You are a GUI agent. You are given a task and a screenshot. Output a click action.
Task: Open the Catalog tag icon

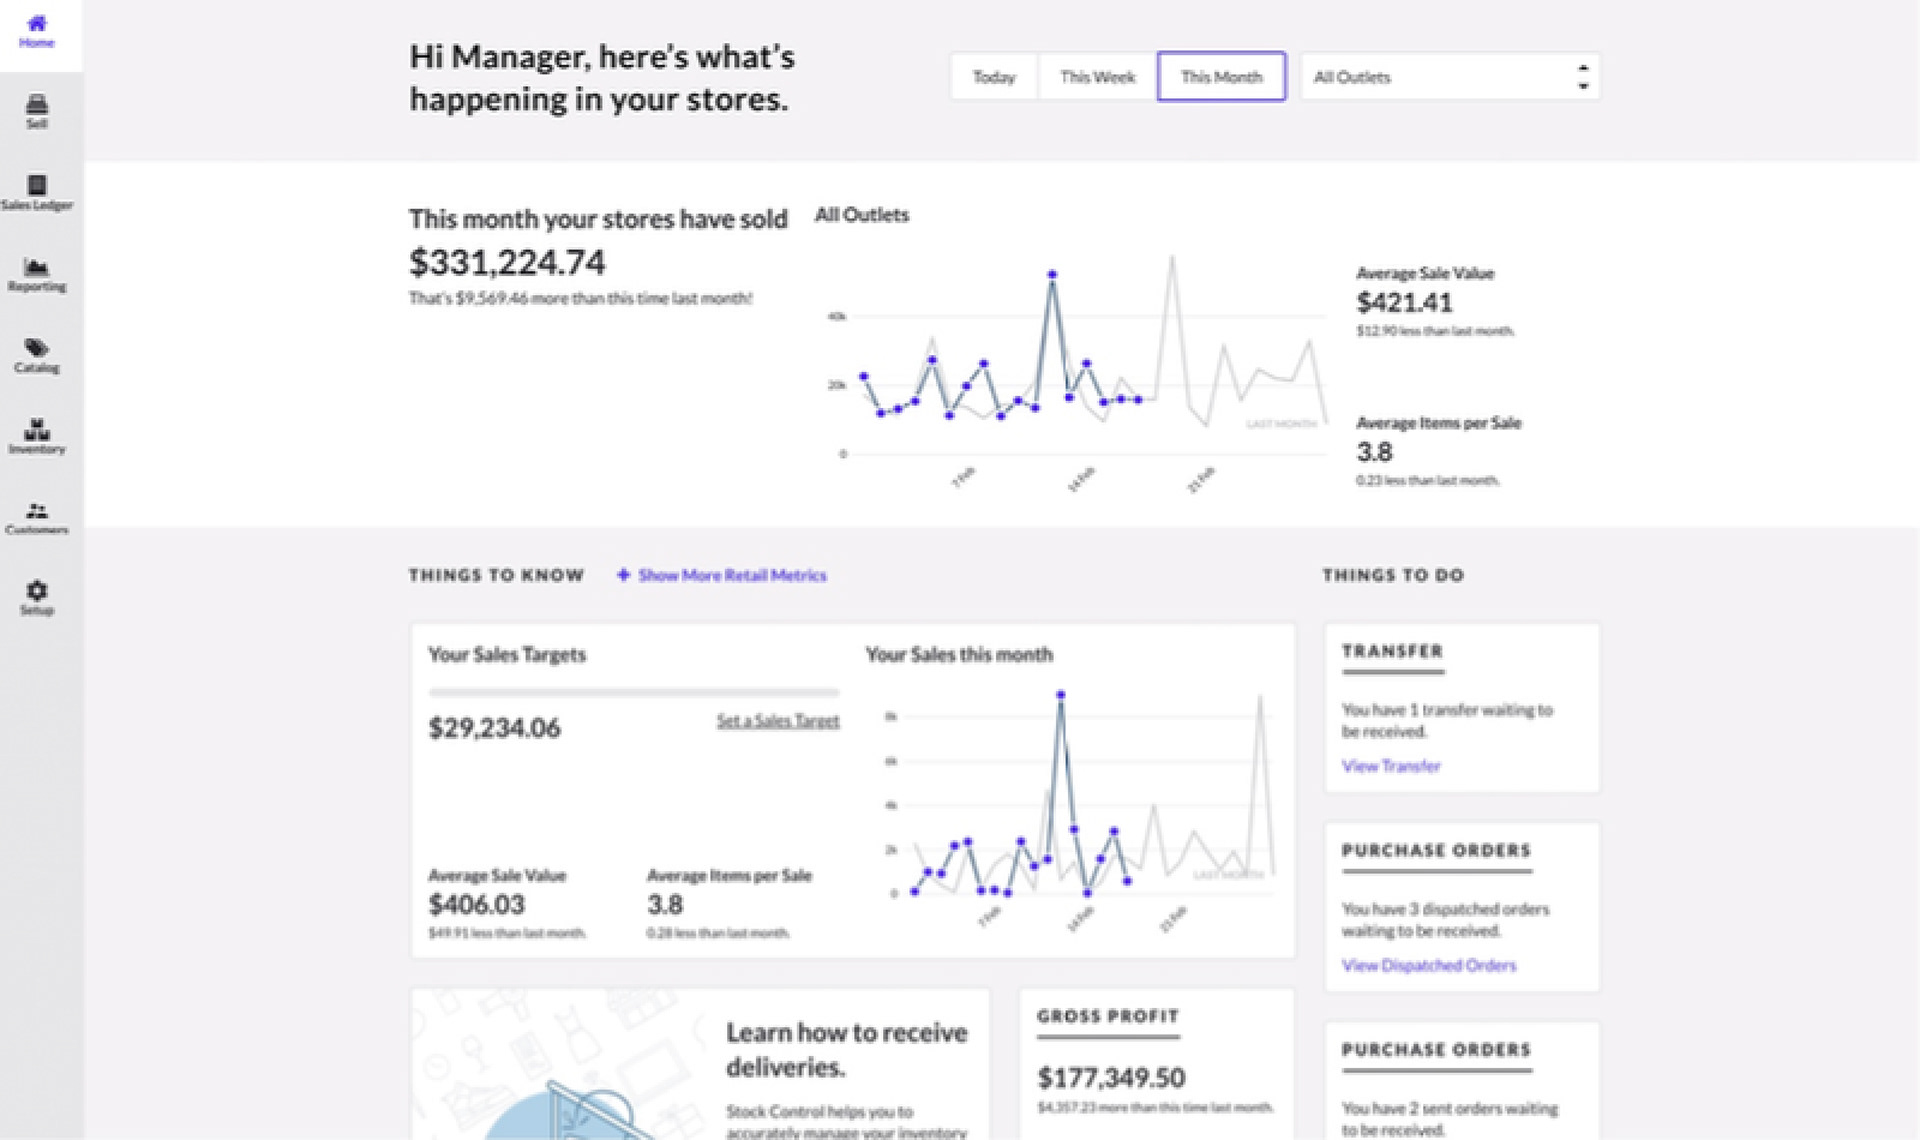pyautogui.click(x=37, y=347)
